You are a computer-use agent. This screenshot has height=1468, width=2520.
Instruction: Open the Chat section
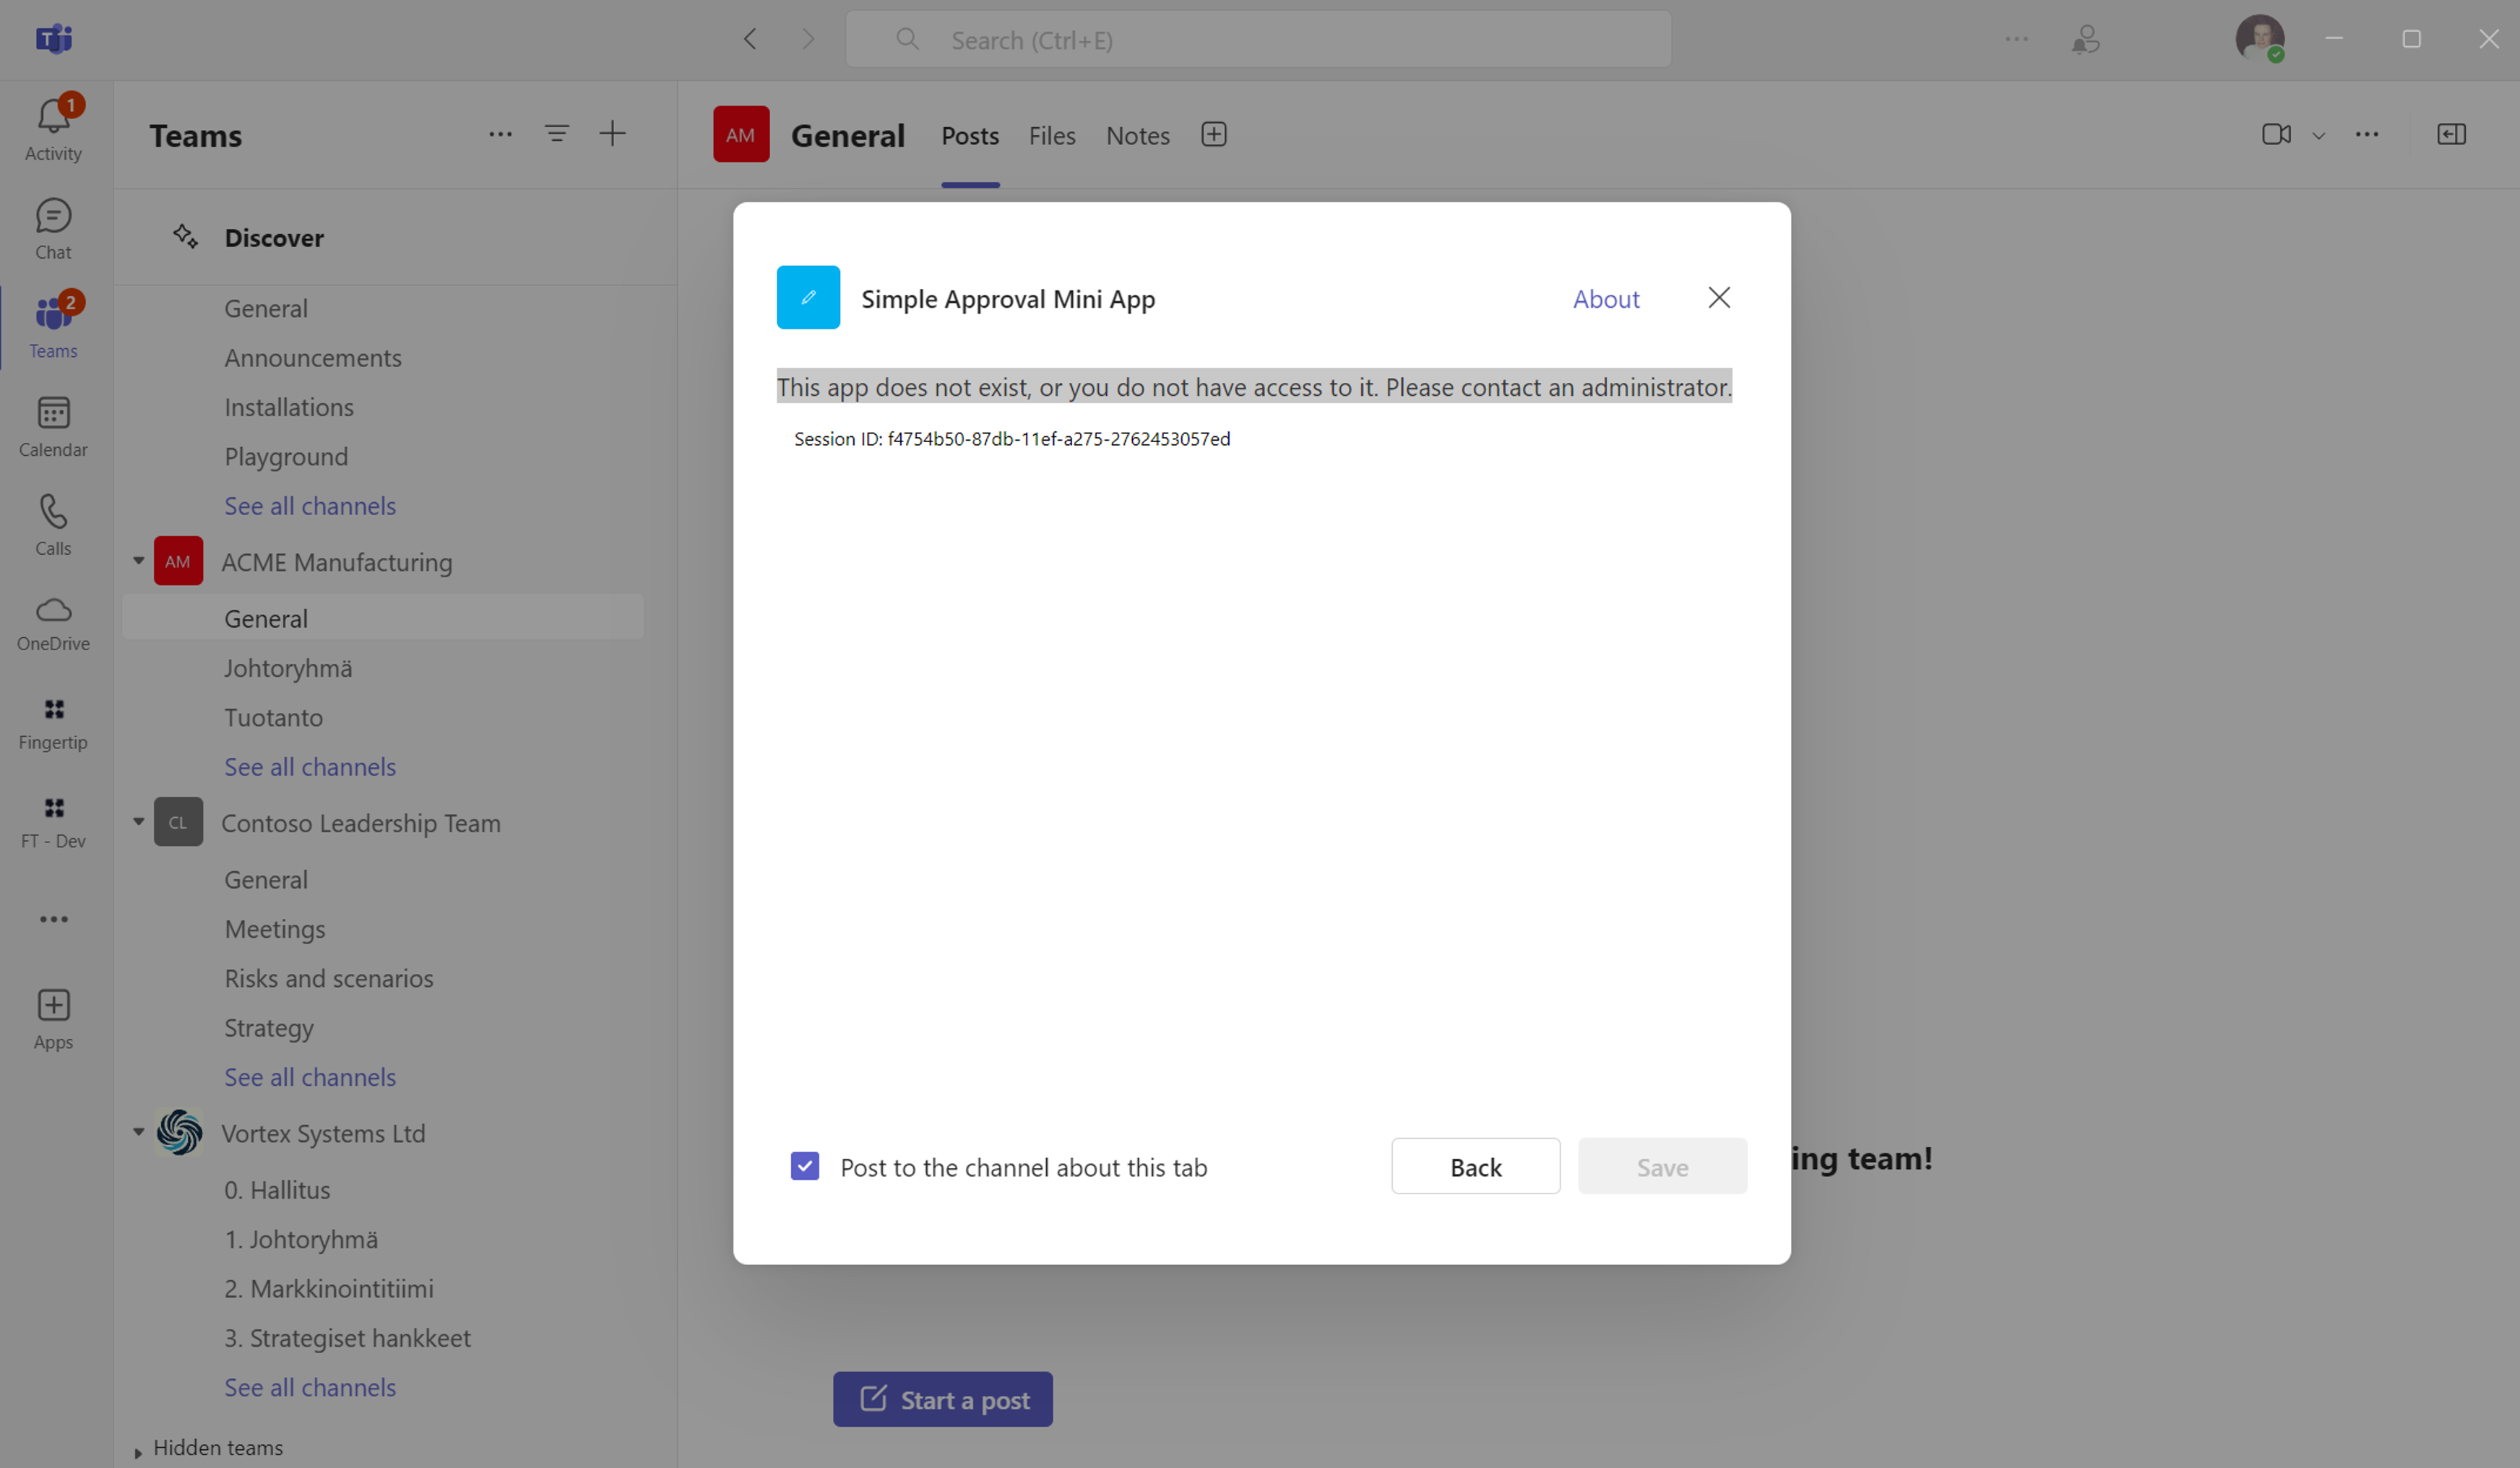pyautogui.click(x=53, y=227)
